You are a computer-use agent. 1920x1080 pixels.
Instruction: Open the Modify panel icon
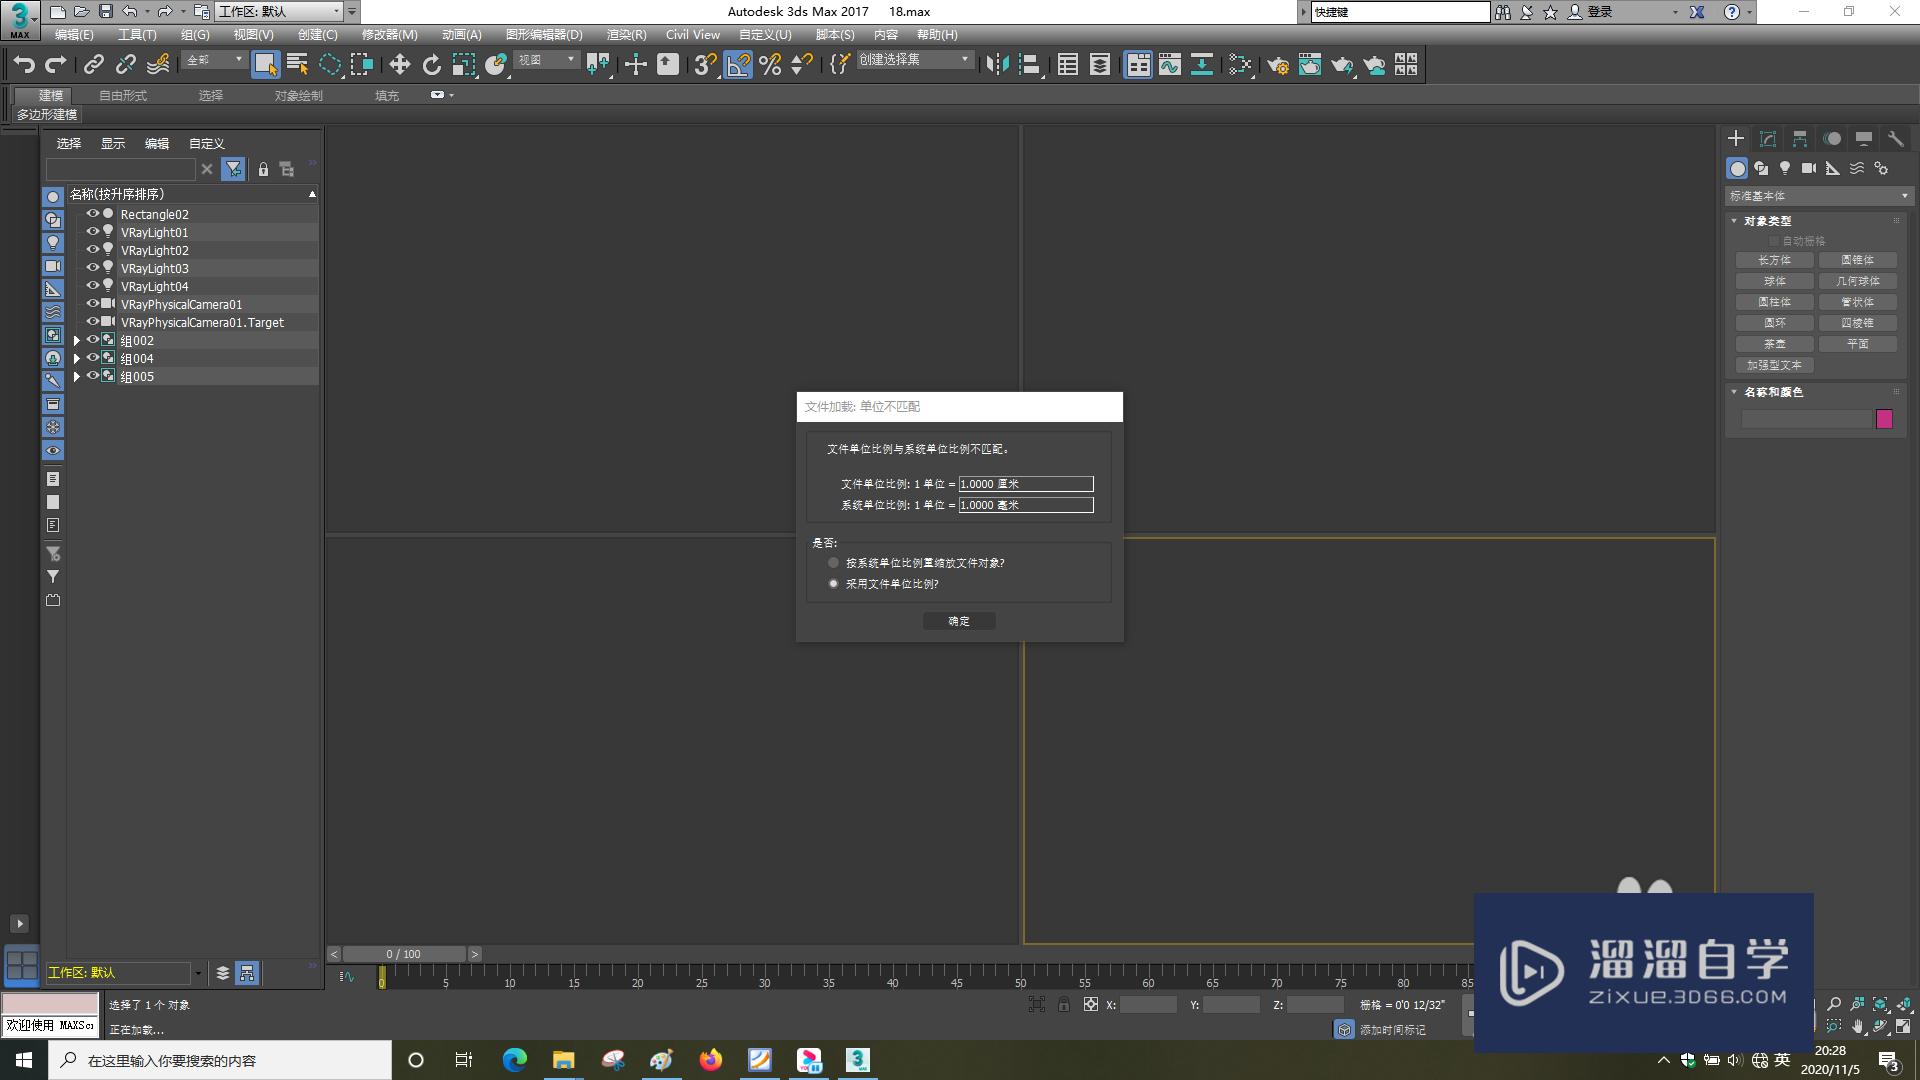tap(1768, 138)
